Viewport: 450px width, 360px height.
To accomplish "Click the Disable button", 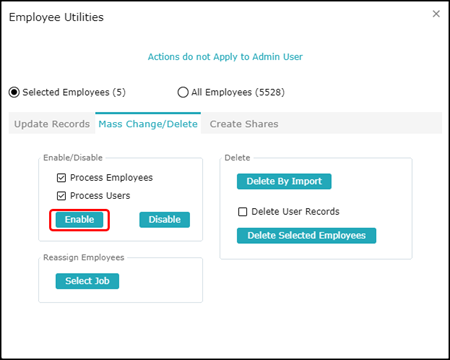I will point(165,220).
